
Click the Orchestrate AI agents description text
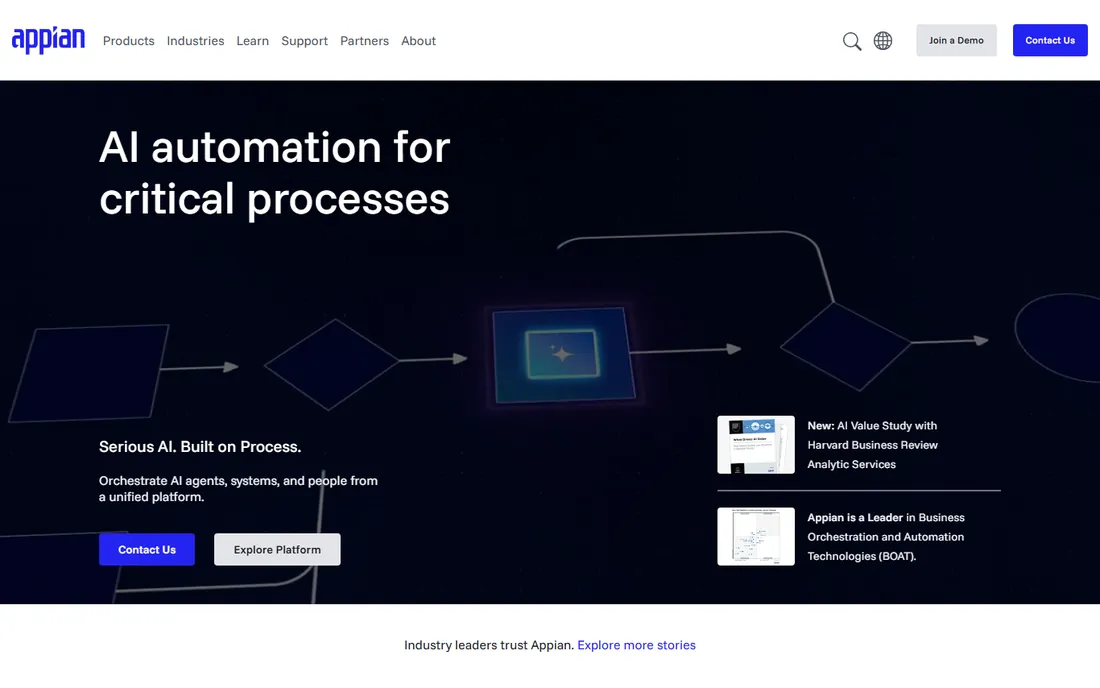[238, 489]
